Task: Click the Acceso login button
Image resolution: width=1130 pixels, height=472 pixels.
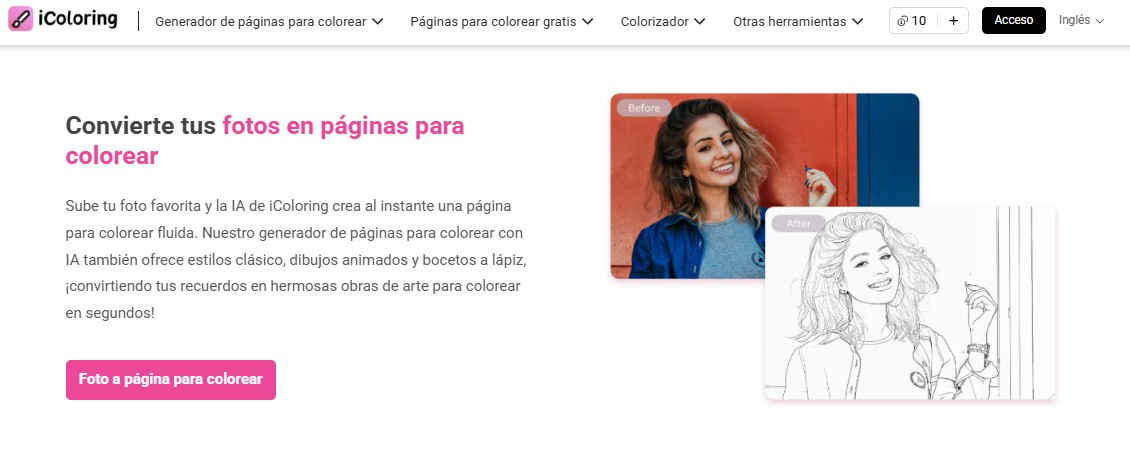Action: [1013, 20]
